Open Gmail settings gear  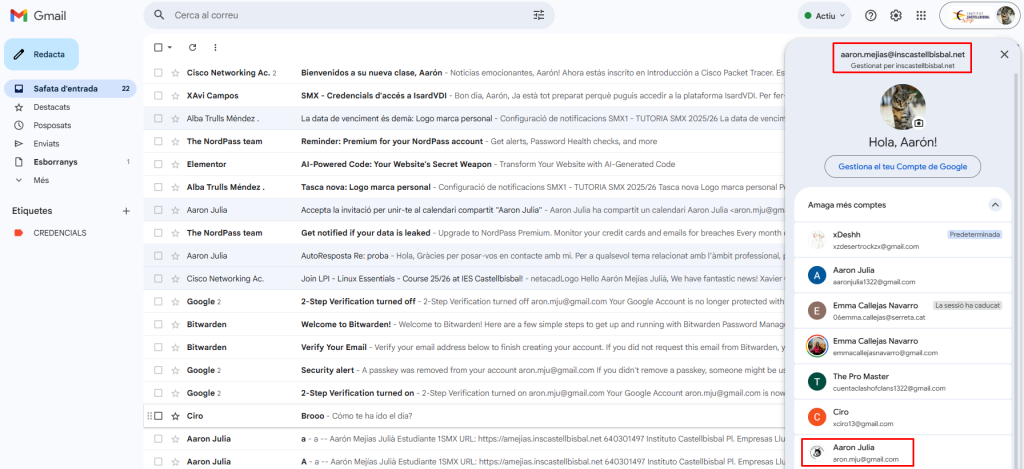(x=896, y=15)
